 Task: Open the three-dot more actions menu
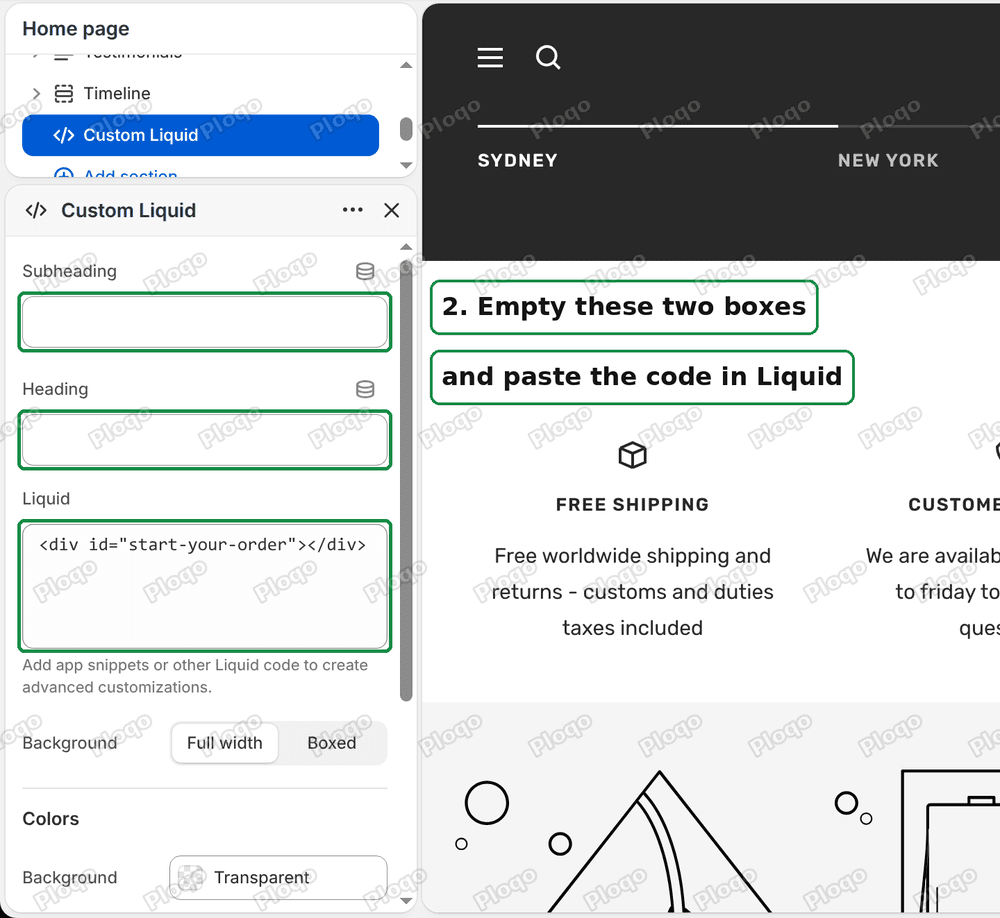(x=353, y=210)
